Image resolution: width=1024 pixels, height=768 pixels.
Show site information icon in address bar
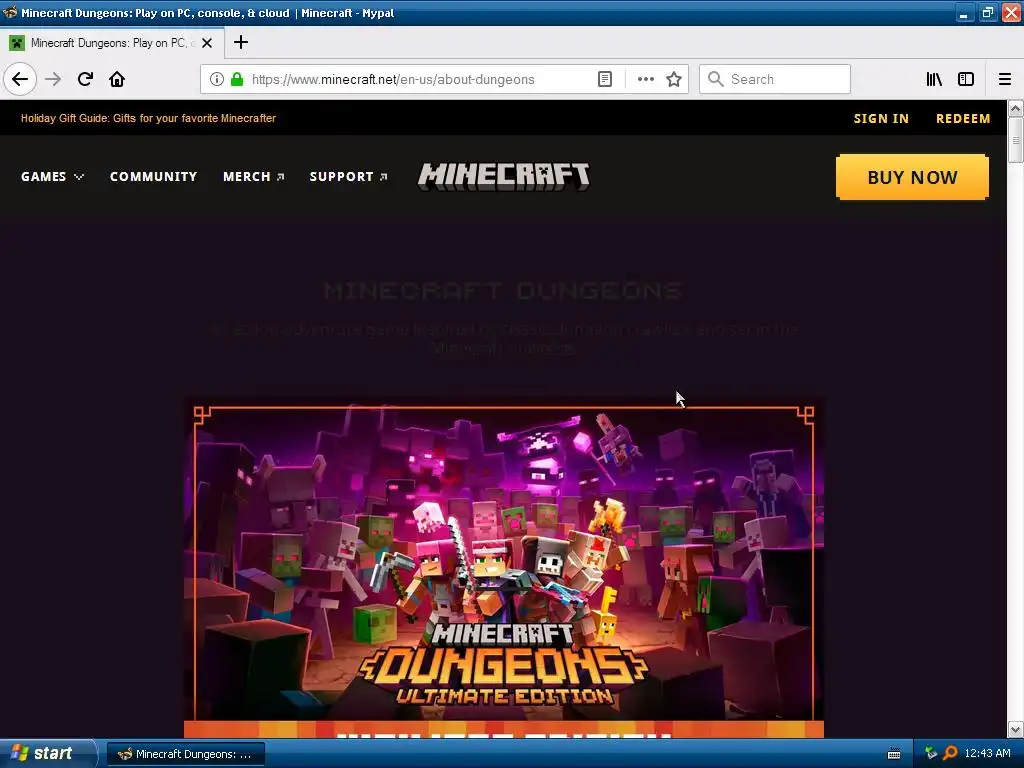217,79
